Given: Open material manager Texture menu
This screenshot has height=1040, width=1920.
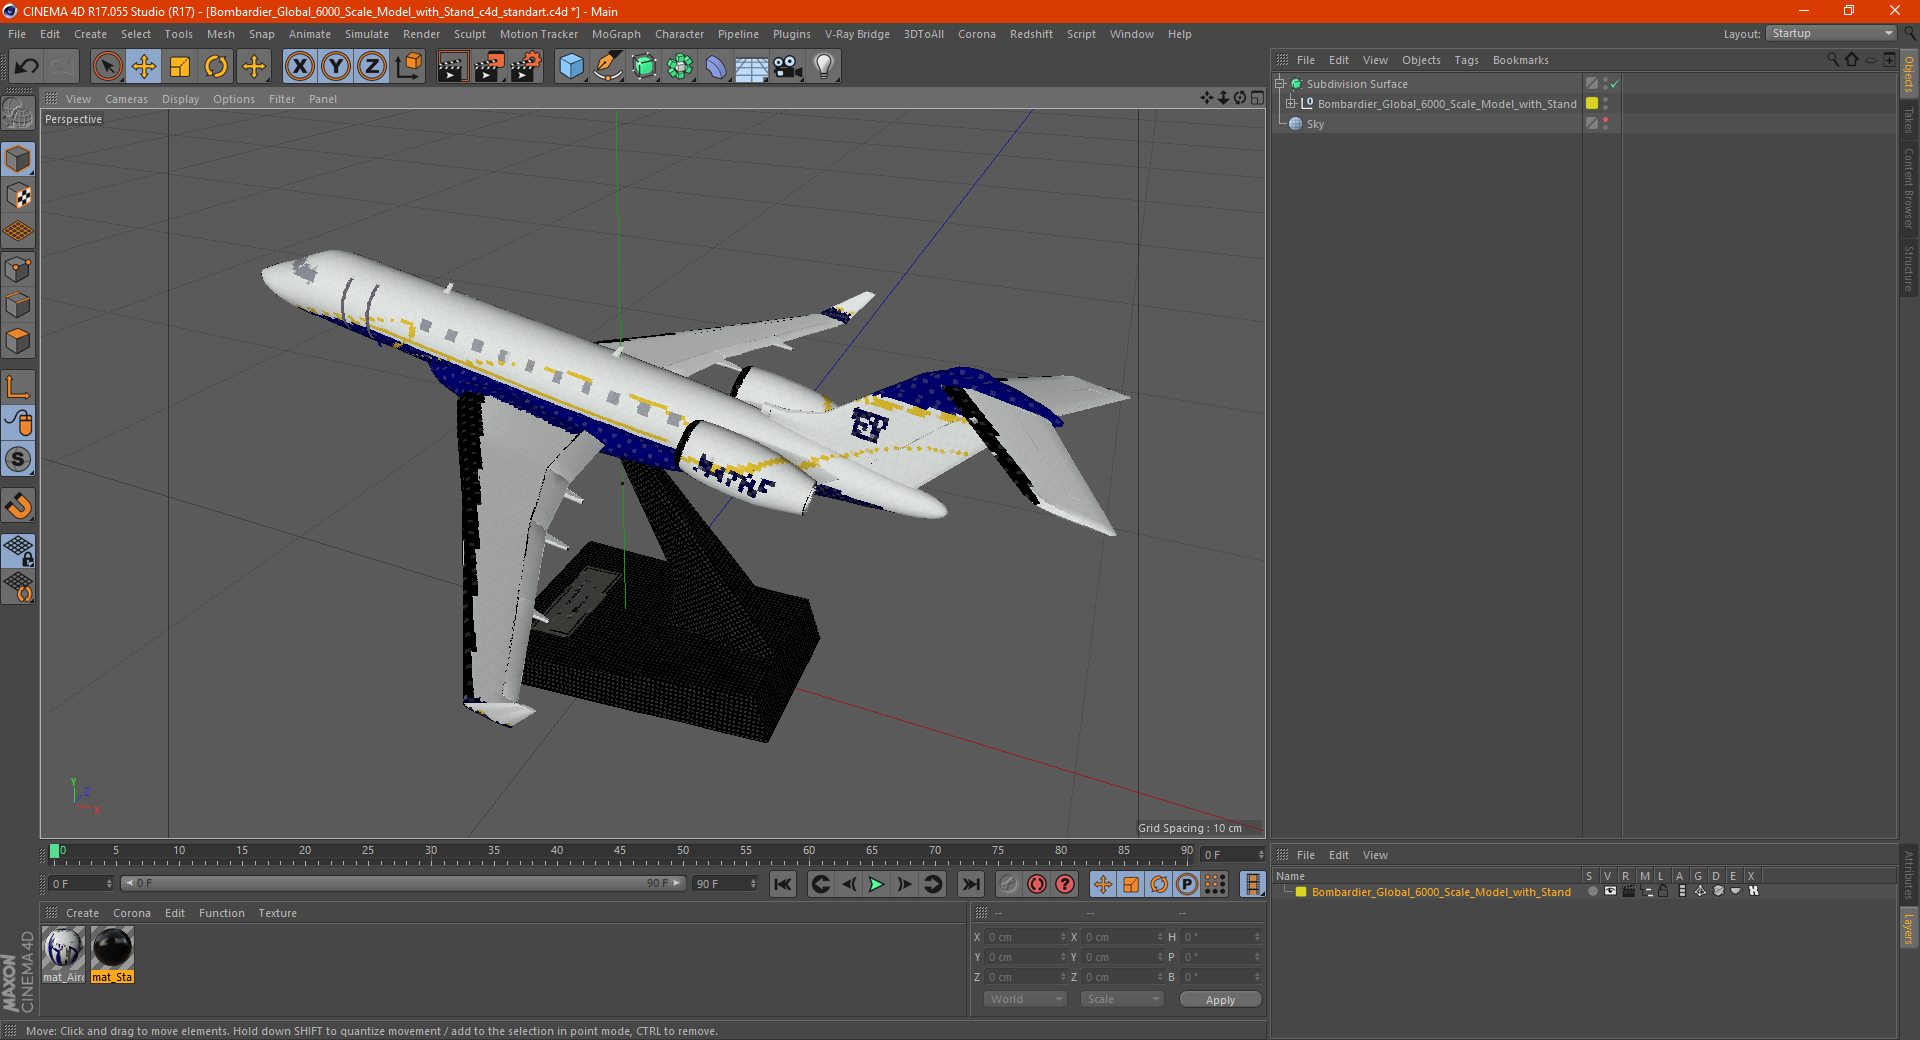Looking at the screenshot, I should 277,913.
